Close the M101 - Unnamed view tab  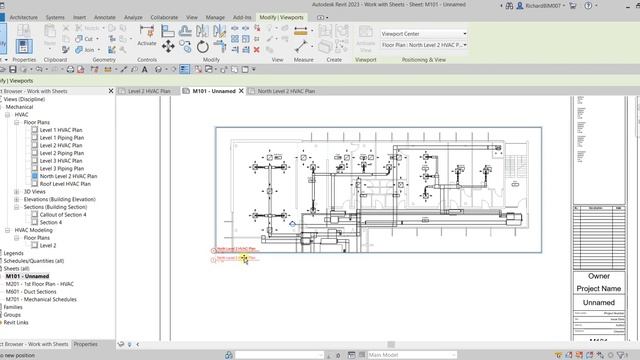pyautogui.click(x=241, y=91)
